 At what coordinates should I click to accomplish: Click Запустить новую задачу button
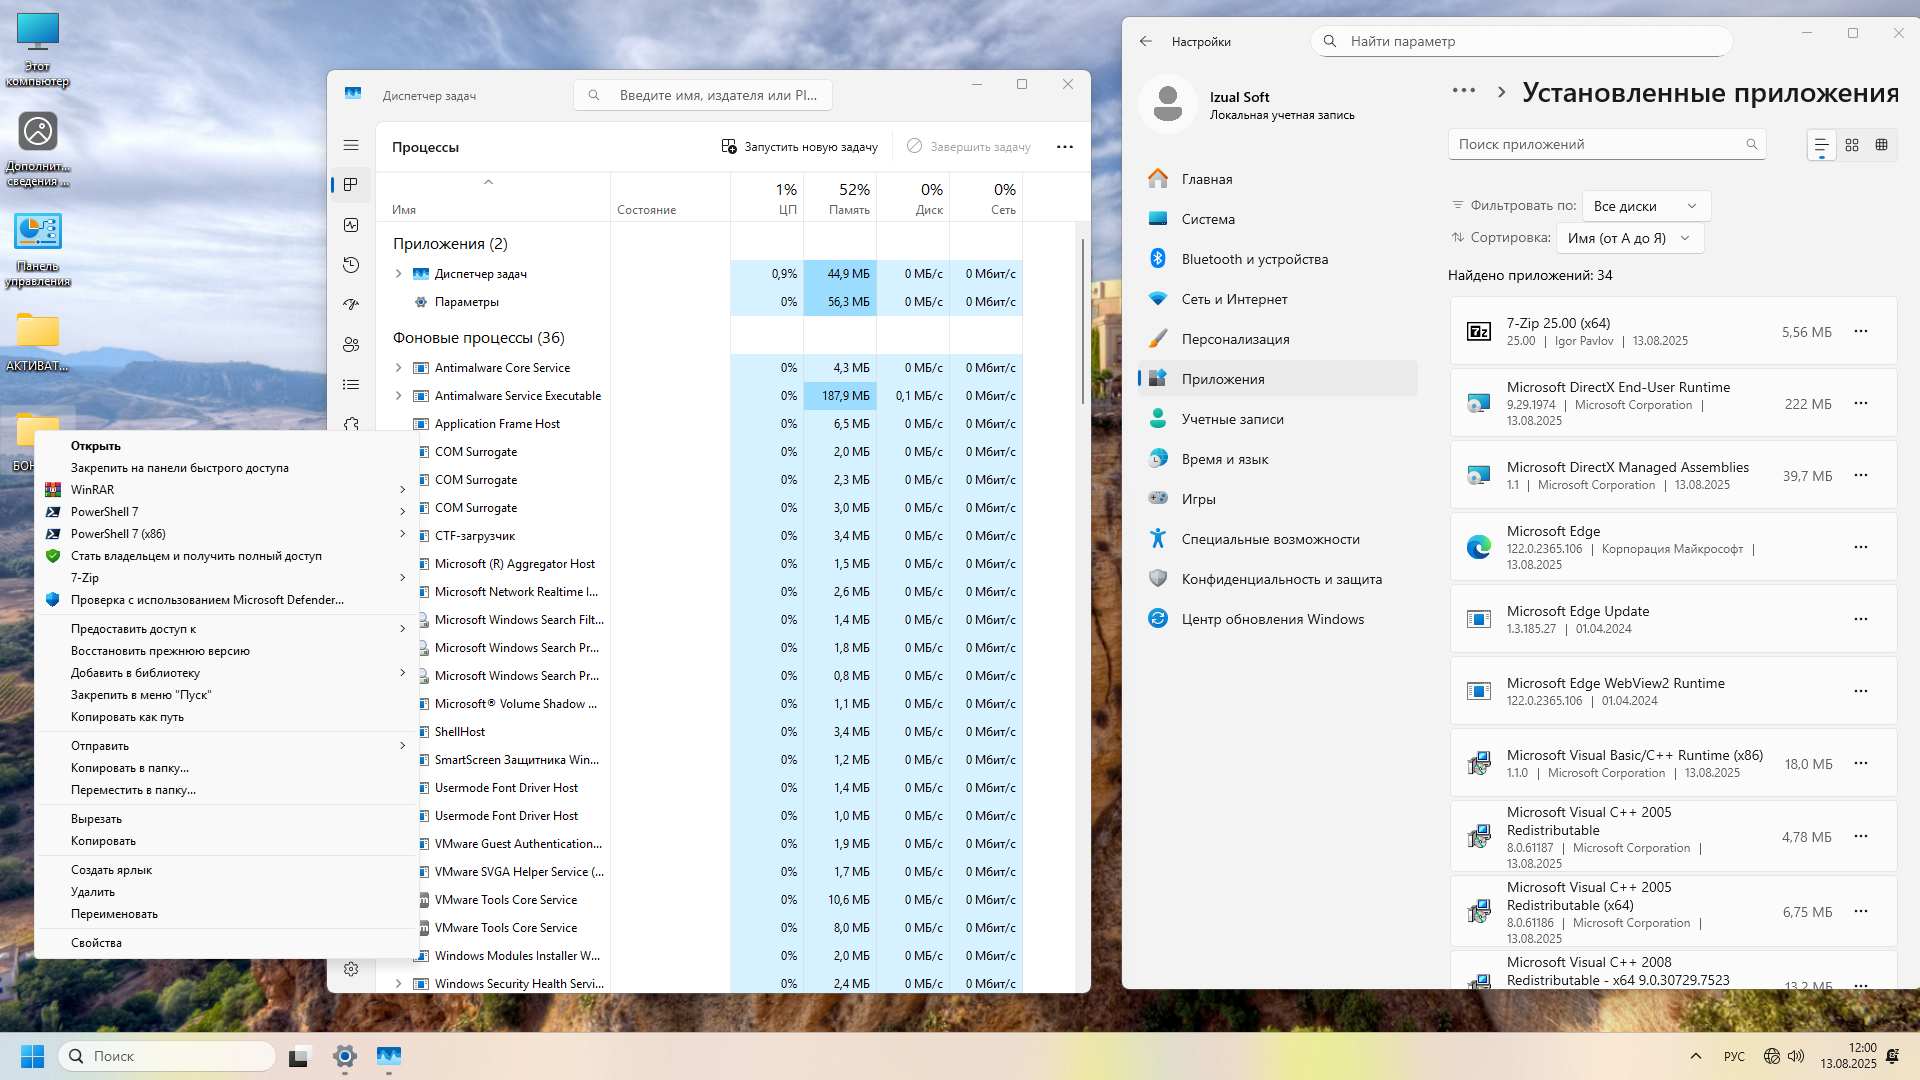(800, 147)
